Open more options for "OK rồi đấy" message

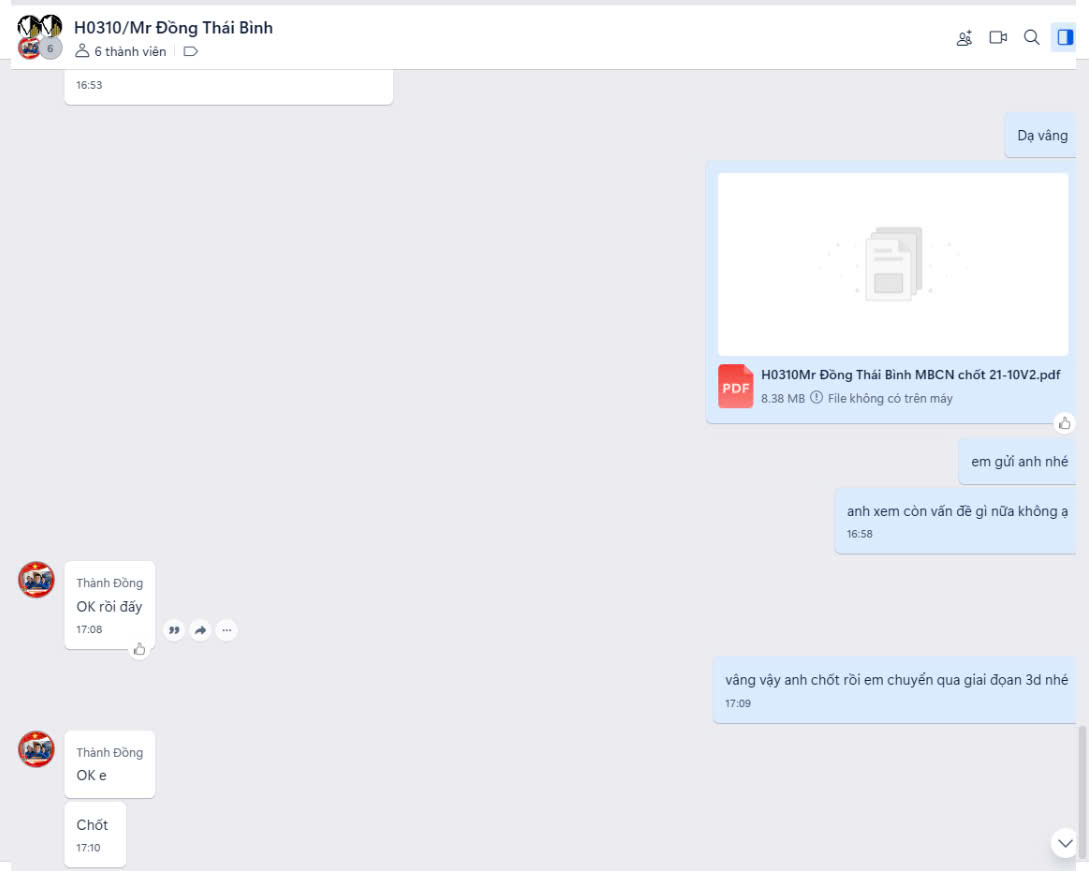(227, 630)
